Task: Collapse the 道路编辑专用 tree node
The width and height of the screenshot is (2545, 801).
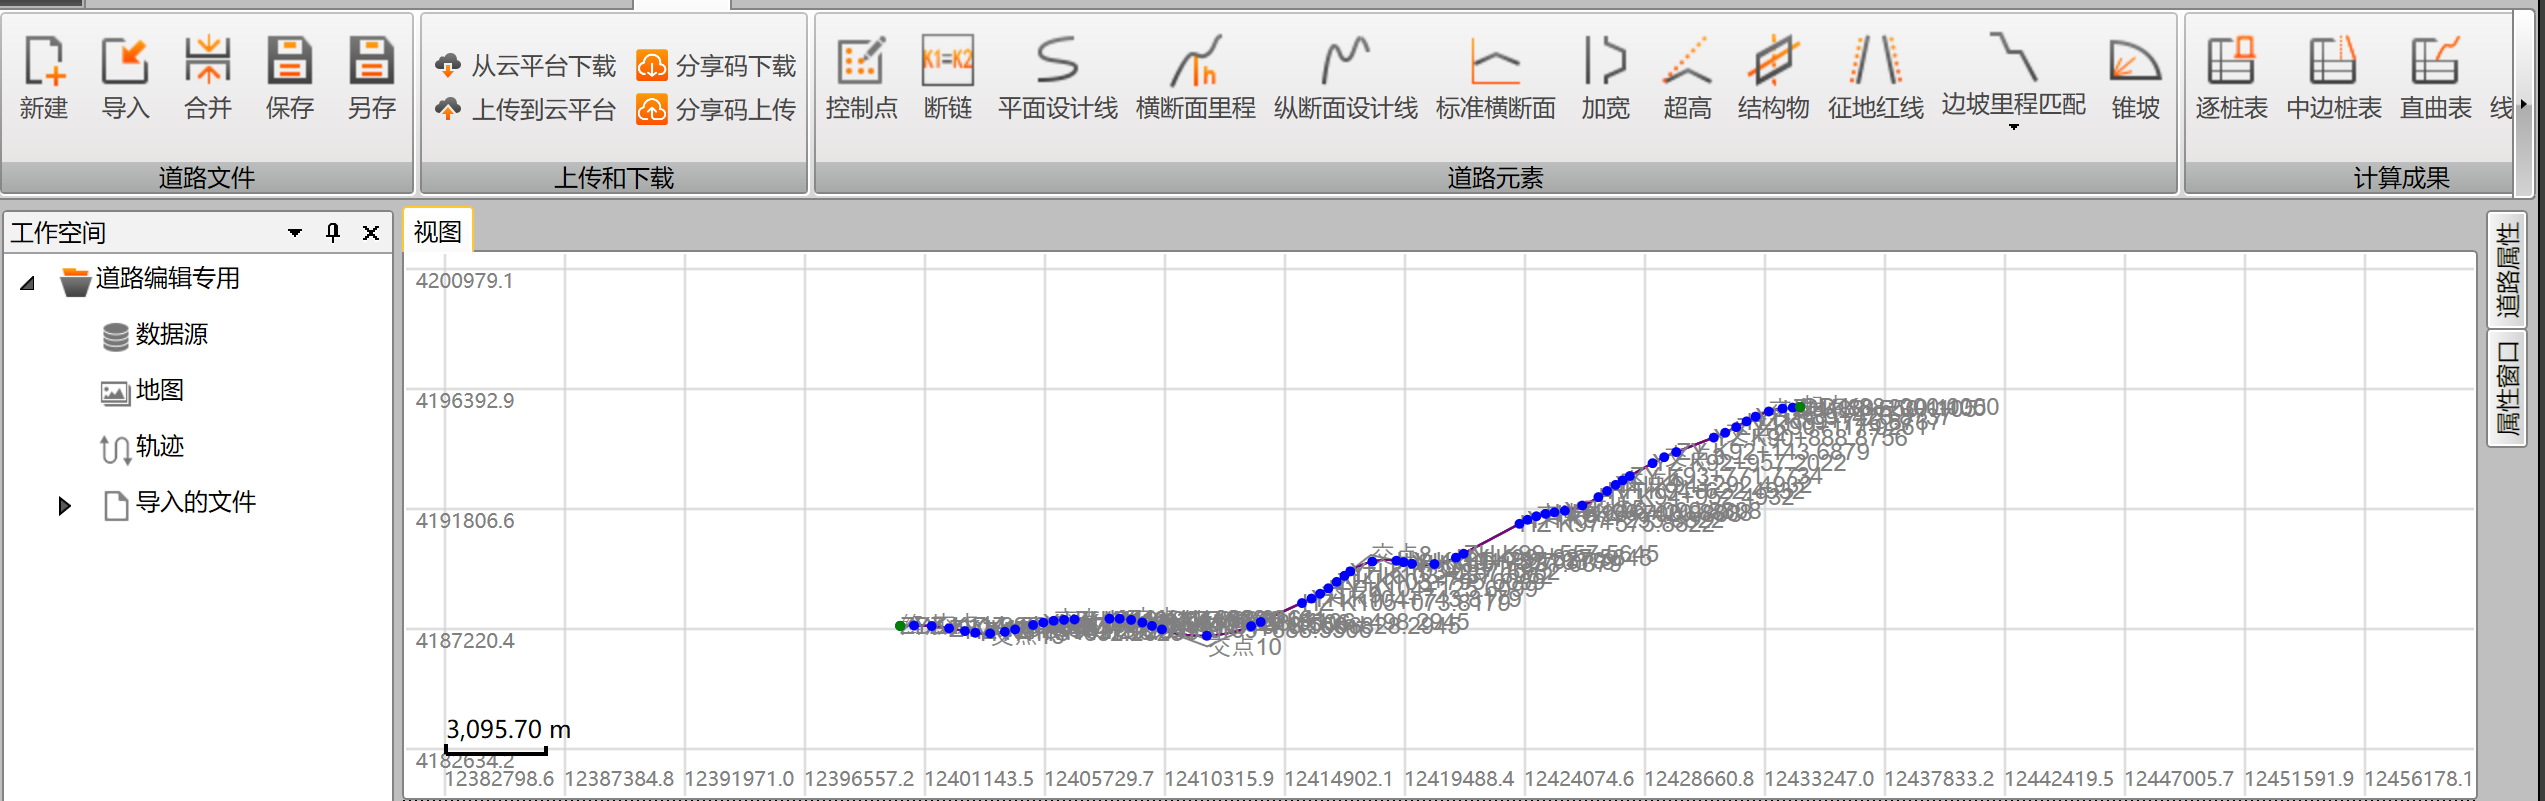Action: 28,283
